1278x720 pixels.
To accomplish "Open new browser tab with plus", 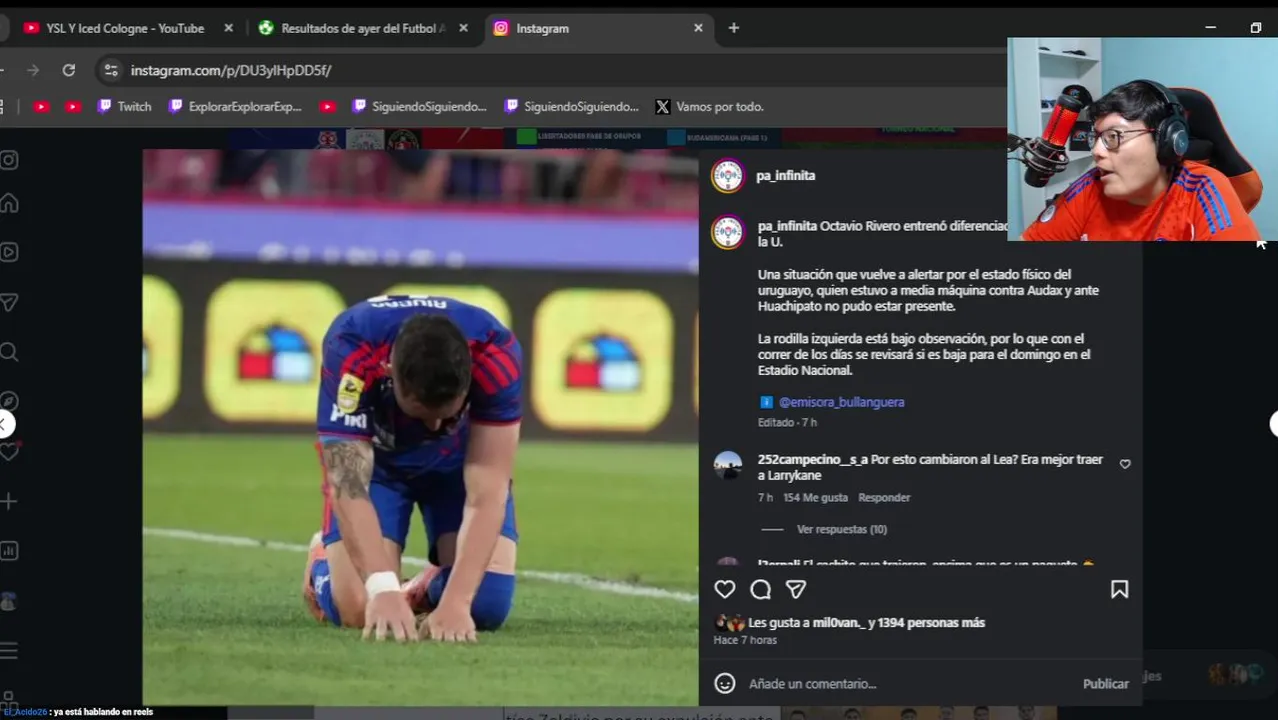I will click(734, 28).
